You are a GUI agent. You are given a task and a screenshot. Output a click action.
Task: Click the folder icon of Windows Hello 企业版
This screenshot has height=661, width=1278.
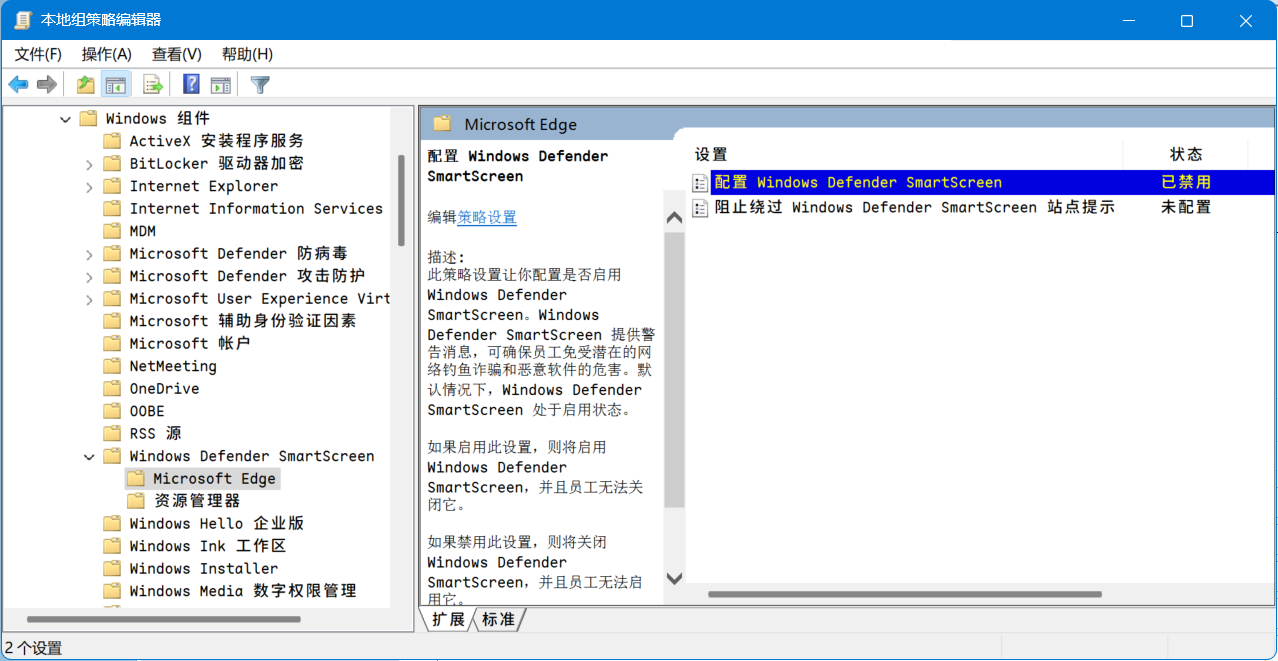(x=112, y=523)
